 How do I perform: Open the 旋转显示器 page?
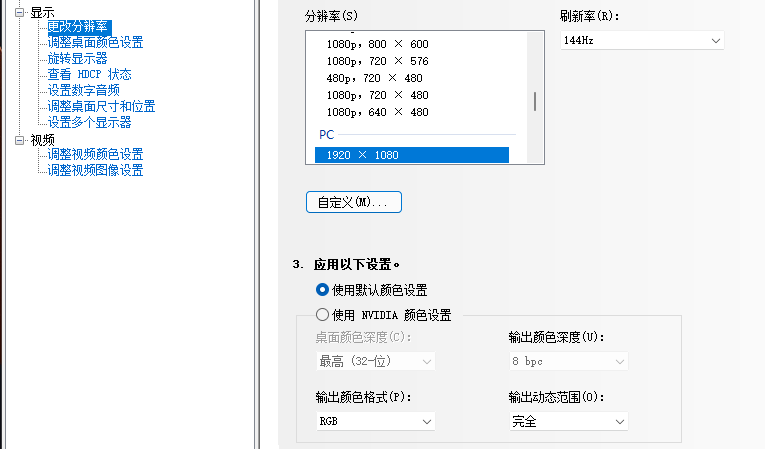(77, 58)
